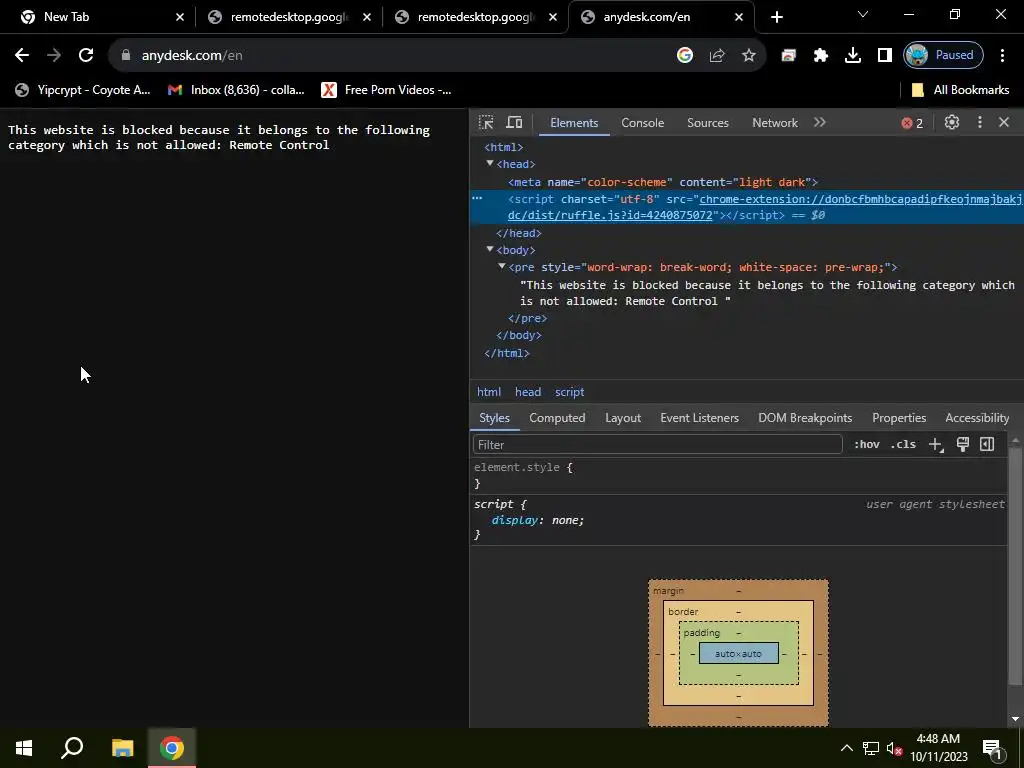Open the Sources tab

coord(707,123)
